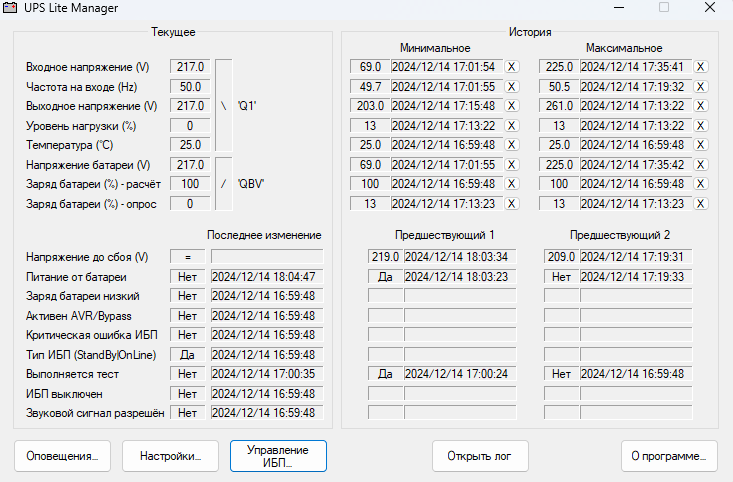
Task: Click the Напряжение до сбоя current value field
Action: pos(187,257)
